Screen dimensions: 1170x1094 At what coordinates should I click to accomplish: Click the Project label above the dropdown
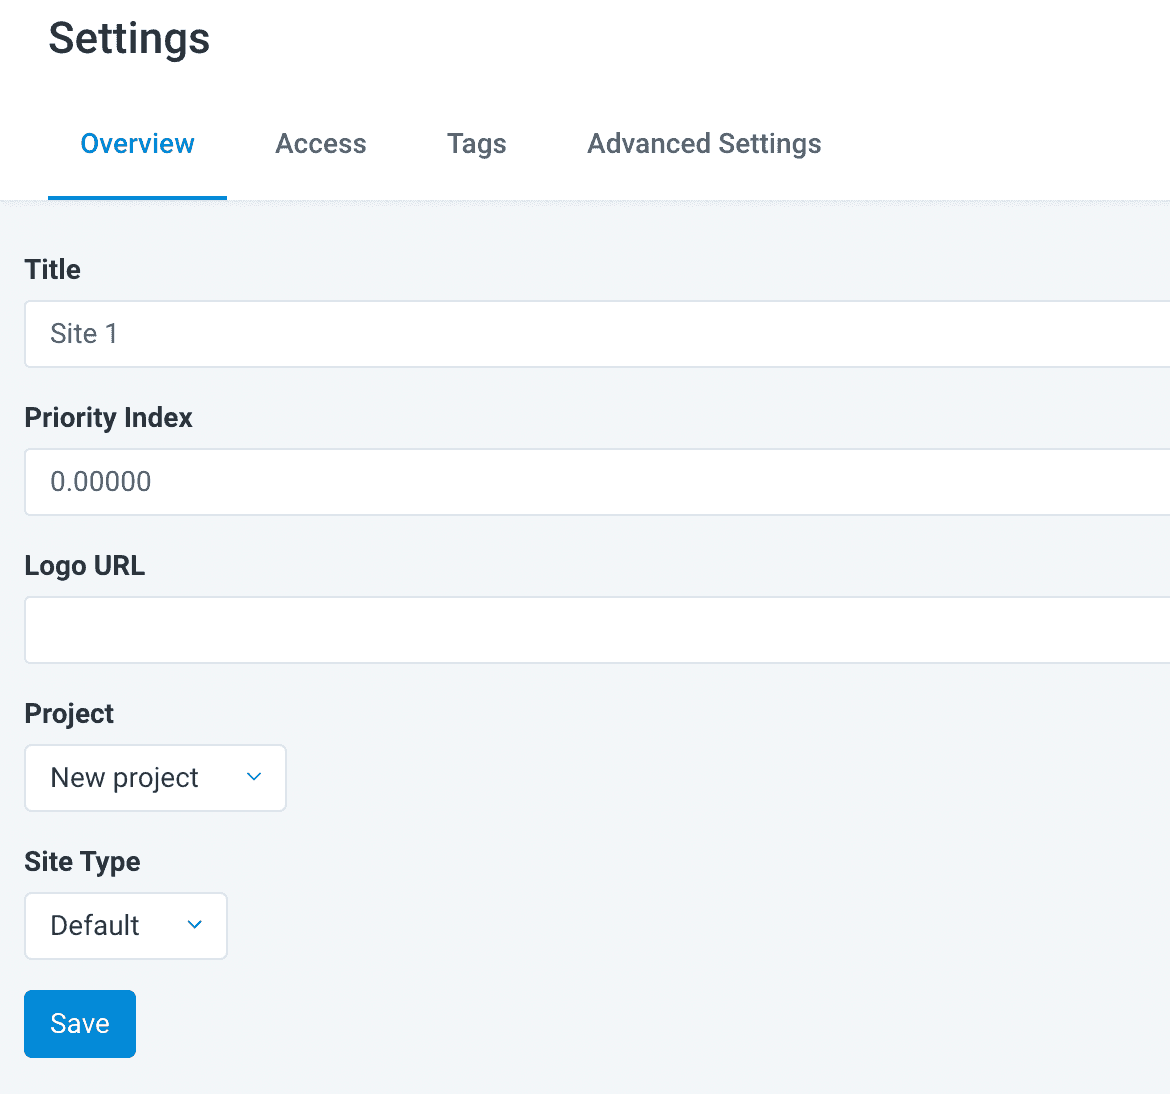[69, 714]
